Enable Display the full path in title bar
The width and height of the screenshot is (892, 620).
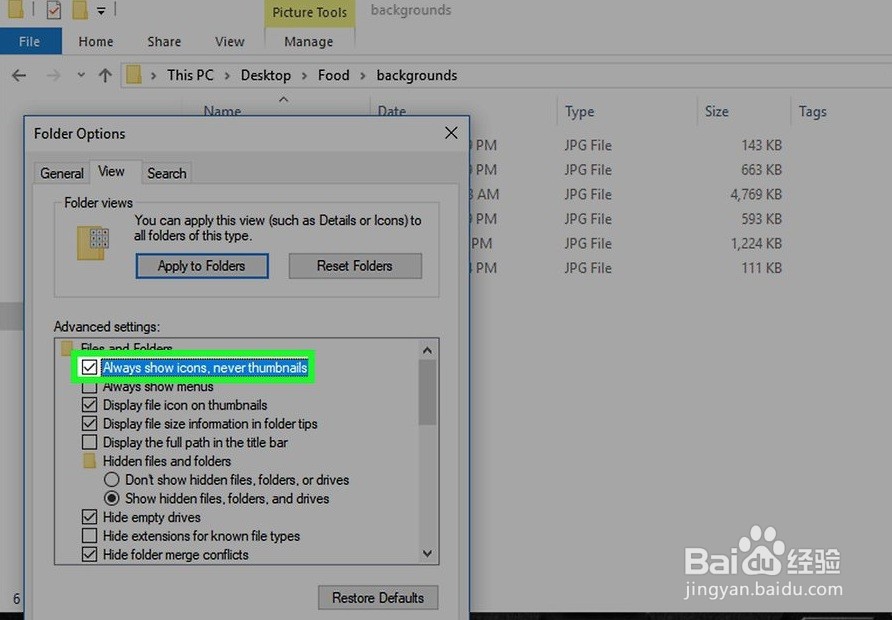tap(89, 443)
